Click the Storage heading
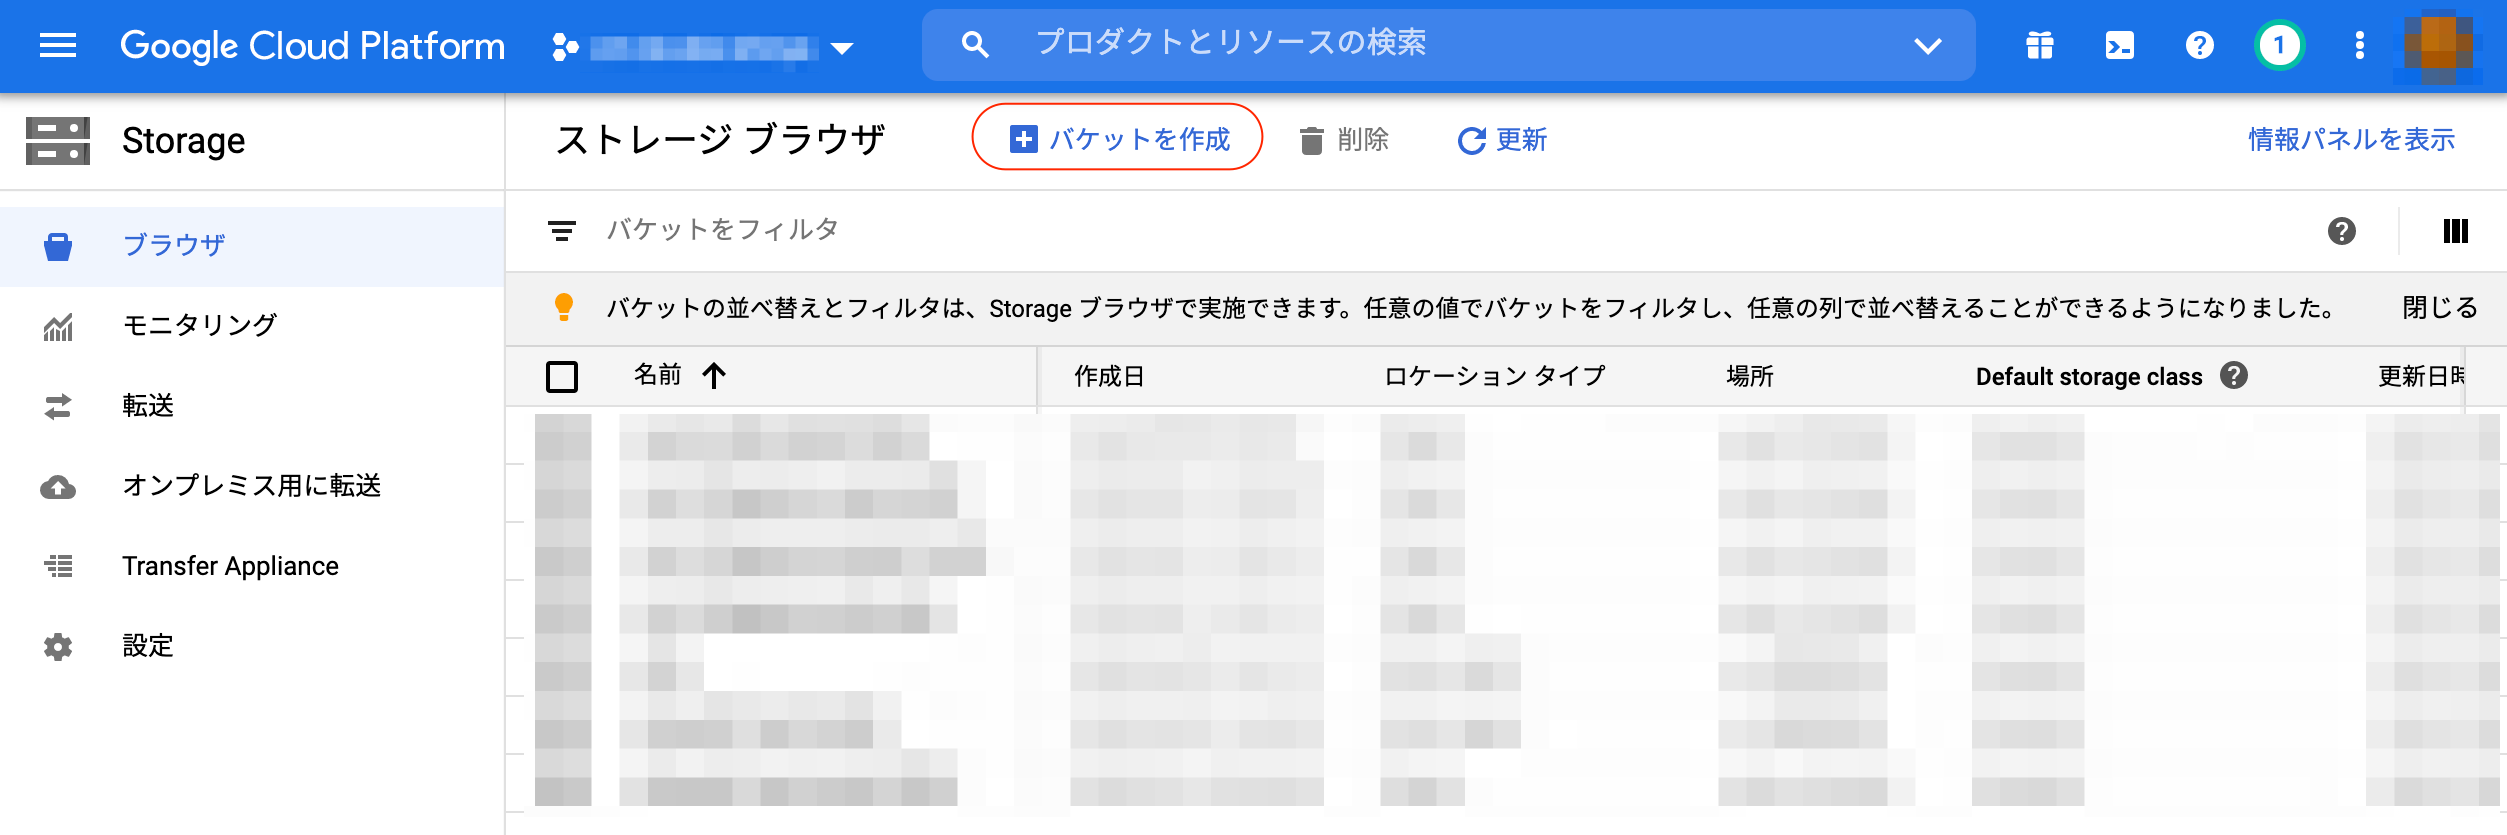The height and width of the screenshot is (835, 2507). 183,141
